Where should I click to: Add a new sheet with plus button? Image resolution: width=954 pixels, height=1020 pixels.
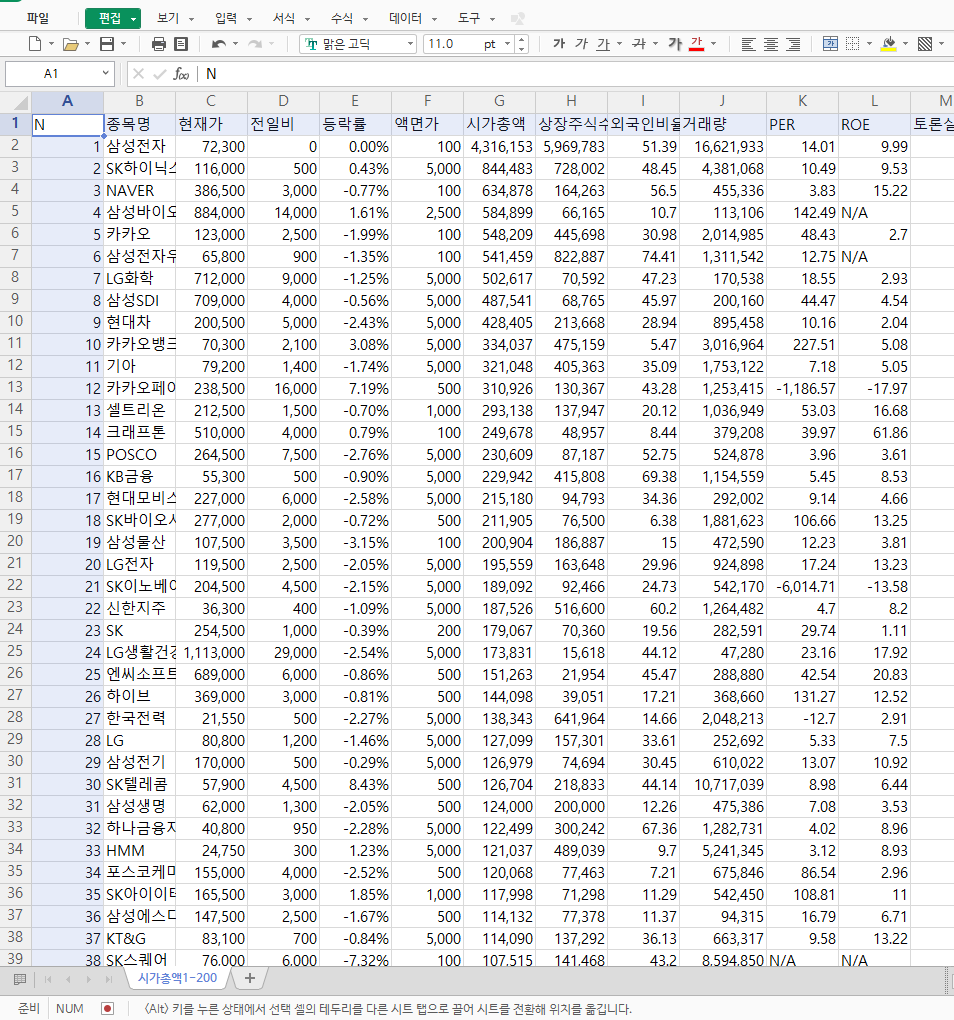coord(250,978)
